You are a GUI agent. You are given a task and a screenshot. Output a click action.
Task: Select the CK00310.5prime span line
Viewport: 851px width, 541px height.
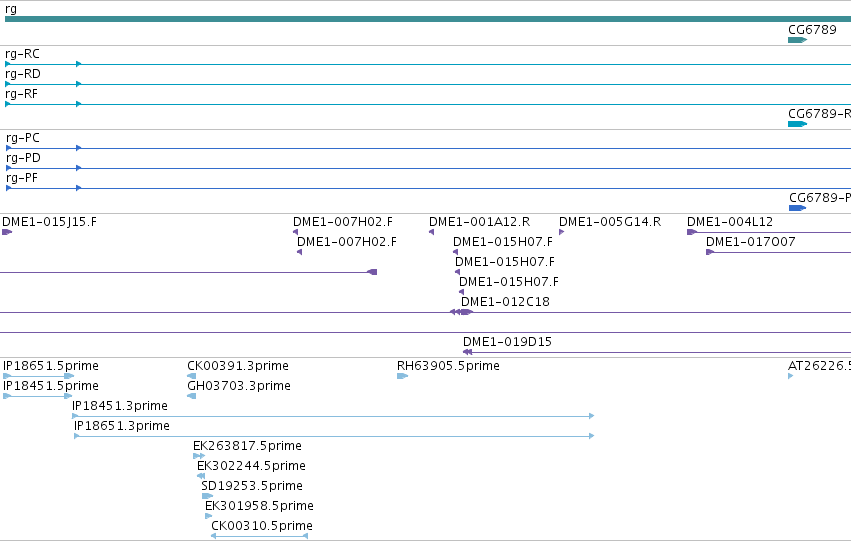(x=259, y=536)
